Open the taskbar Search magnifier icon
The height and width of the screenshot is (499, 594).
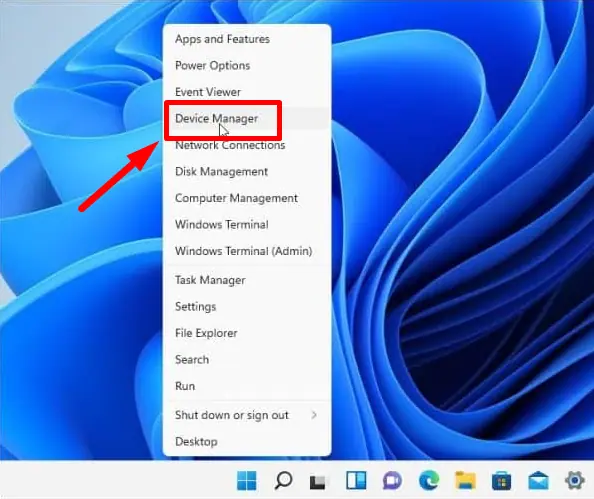tap(283, 480)
